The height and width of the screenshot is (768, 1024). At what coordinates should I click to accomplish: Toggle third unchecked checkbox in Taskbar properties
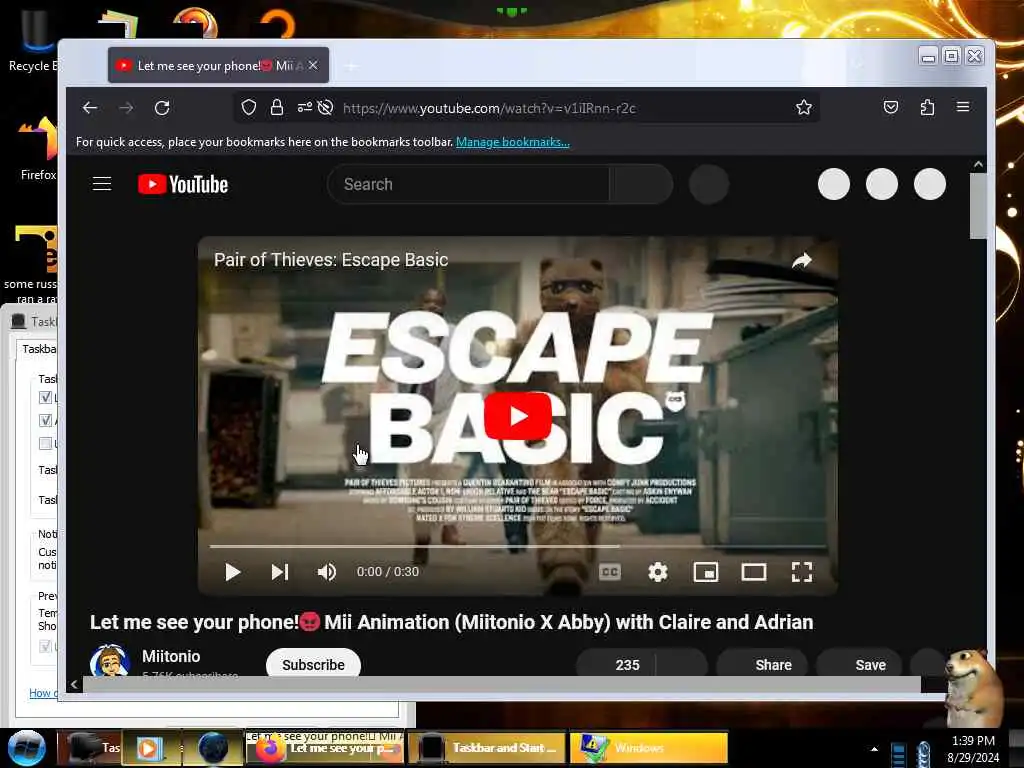tap(45, 443)
